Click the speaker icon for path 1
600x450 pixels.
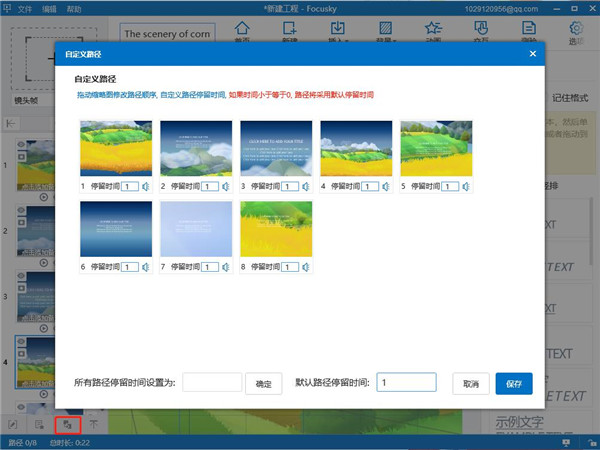146,186
